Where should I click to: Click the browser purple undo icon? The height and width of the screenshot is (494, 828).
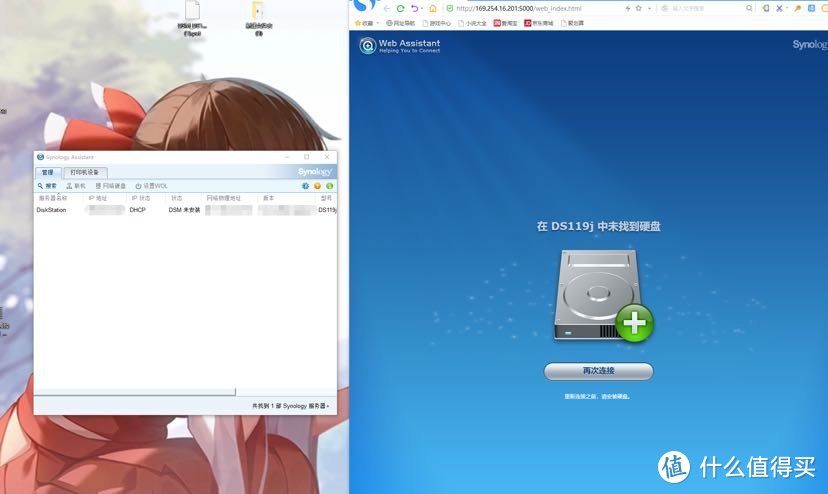pyautogui.click(x=415, y=8)
